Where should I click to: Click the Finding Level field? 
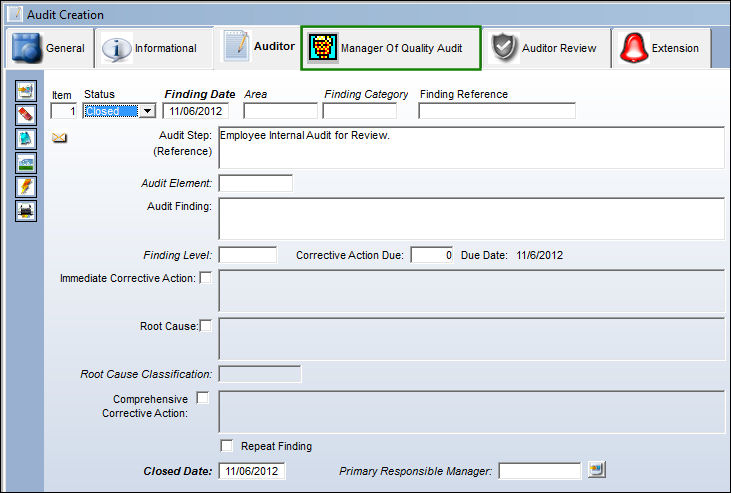click(x=248, y=255)
